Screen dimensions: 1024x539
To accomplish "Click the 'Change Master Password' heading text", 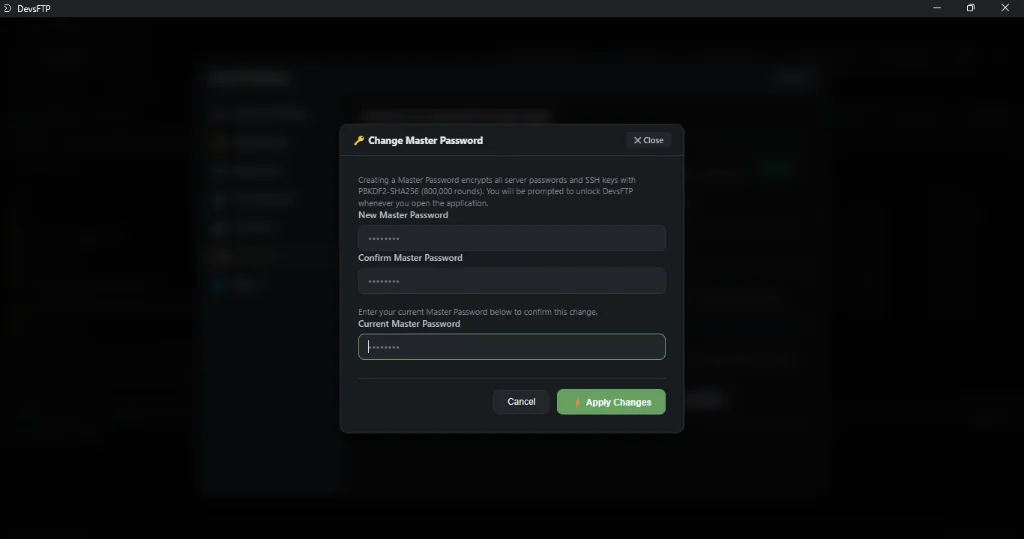I will pyautogui.click(x=425, y=140).
